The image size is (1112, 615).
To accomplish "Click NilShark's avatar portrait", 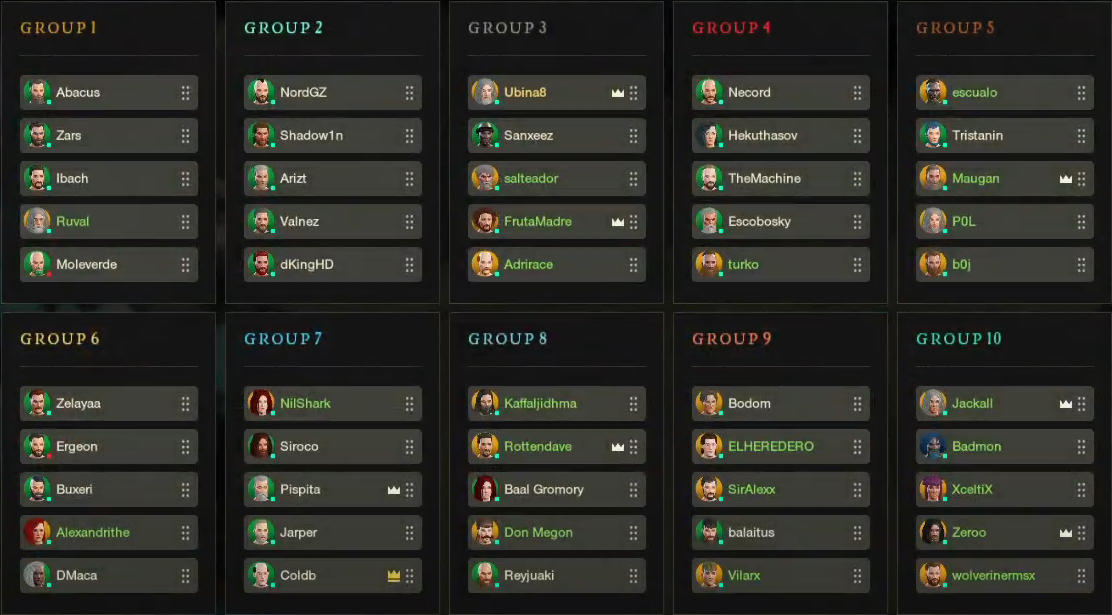I will [x=261, y=404].
